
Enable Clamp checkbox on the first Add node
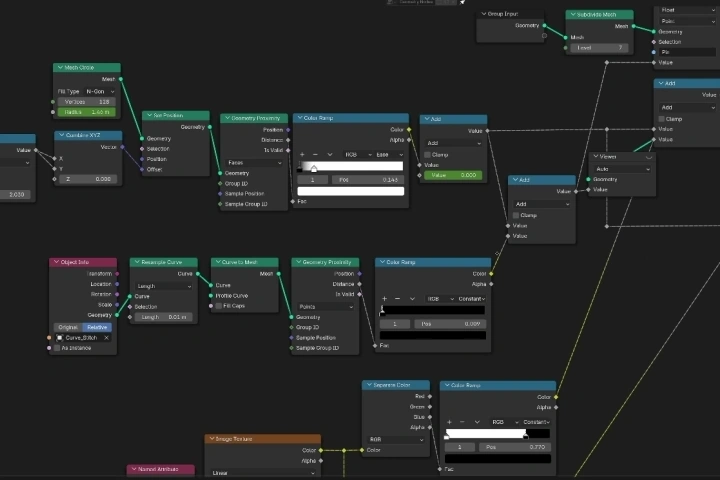click(x=427, y=155)
